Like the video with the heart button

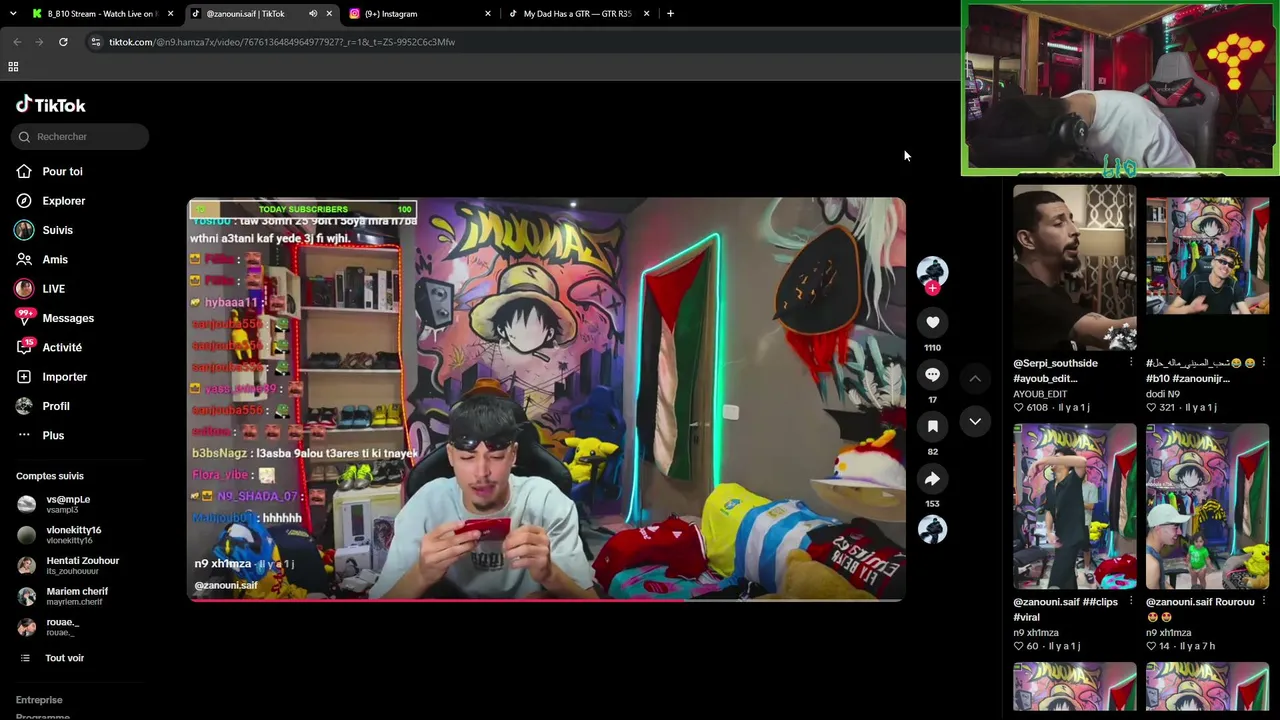(932, 322)
